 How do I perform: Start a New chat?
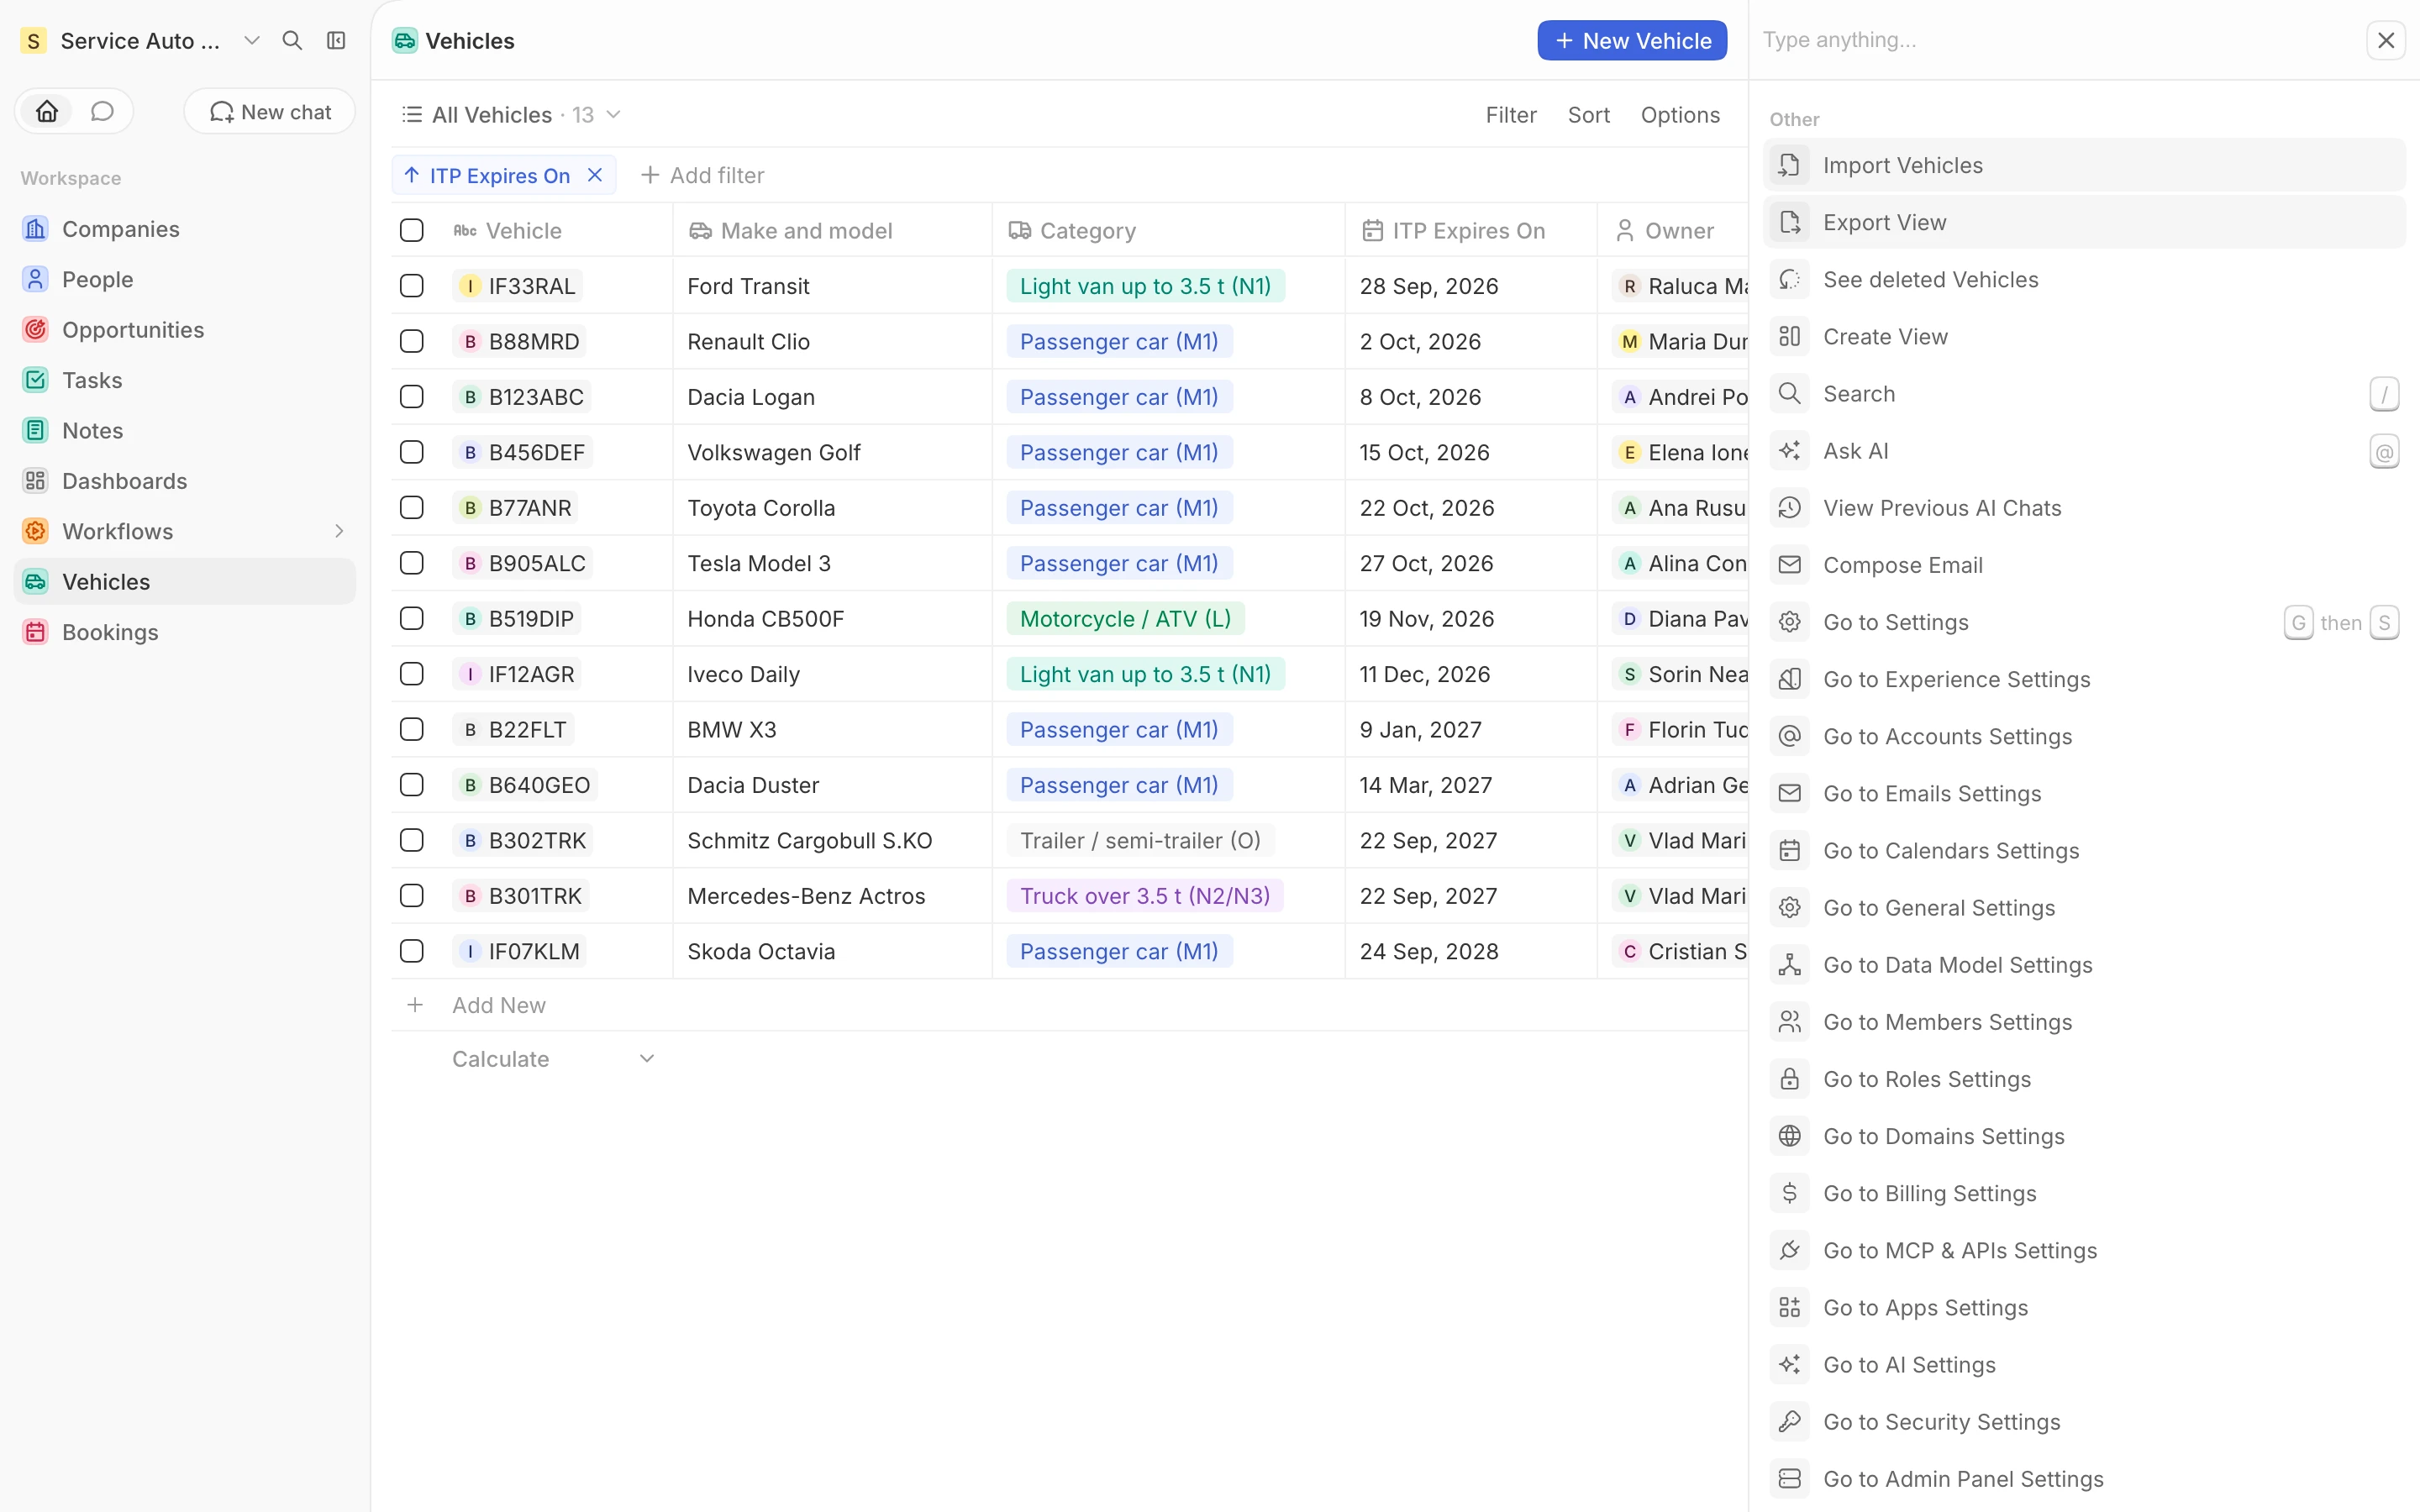tap(270, 111)
